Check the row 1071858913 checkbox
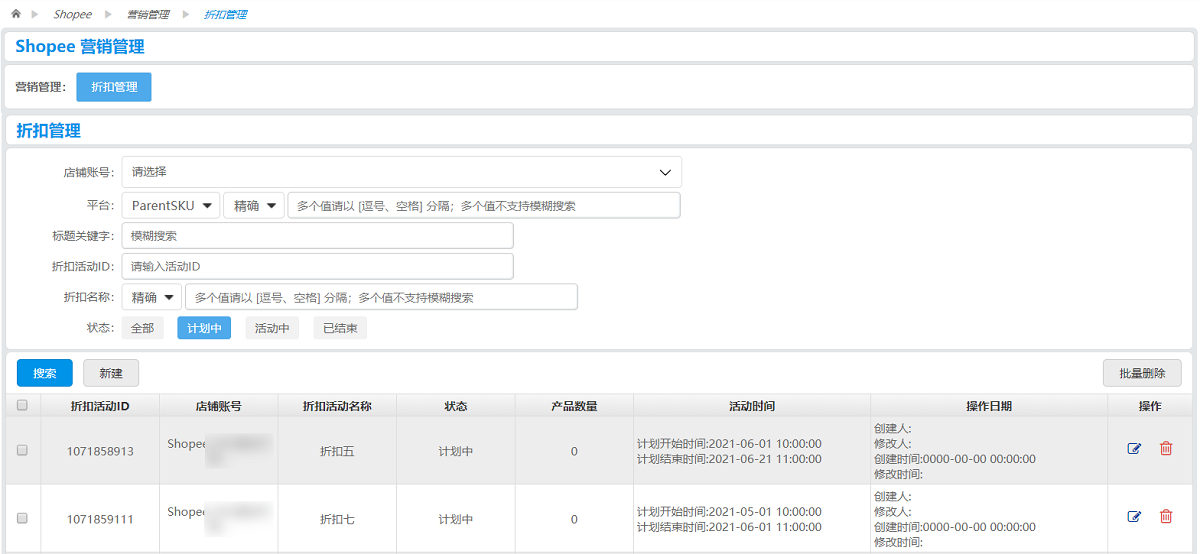The width and height of the screenshot is (1200, 554). [x=22, y=451]
